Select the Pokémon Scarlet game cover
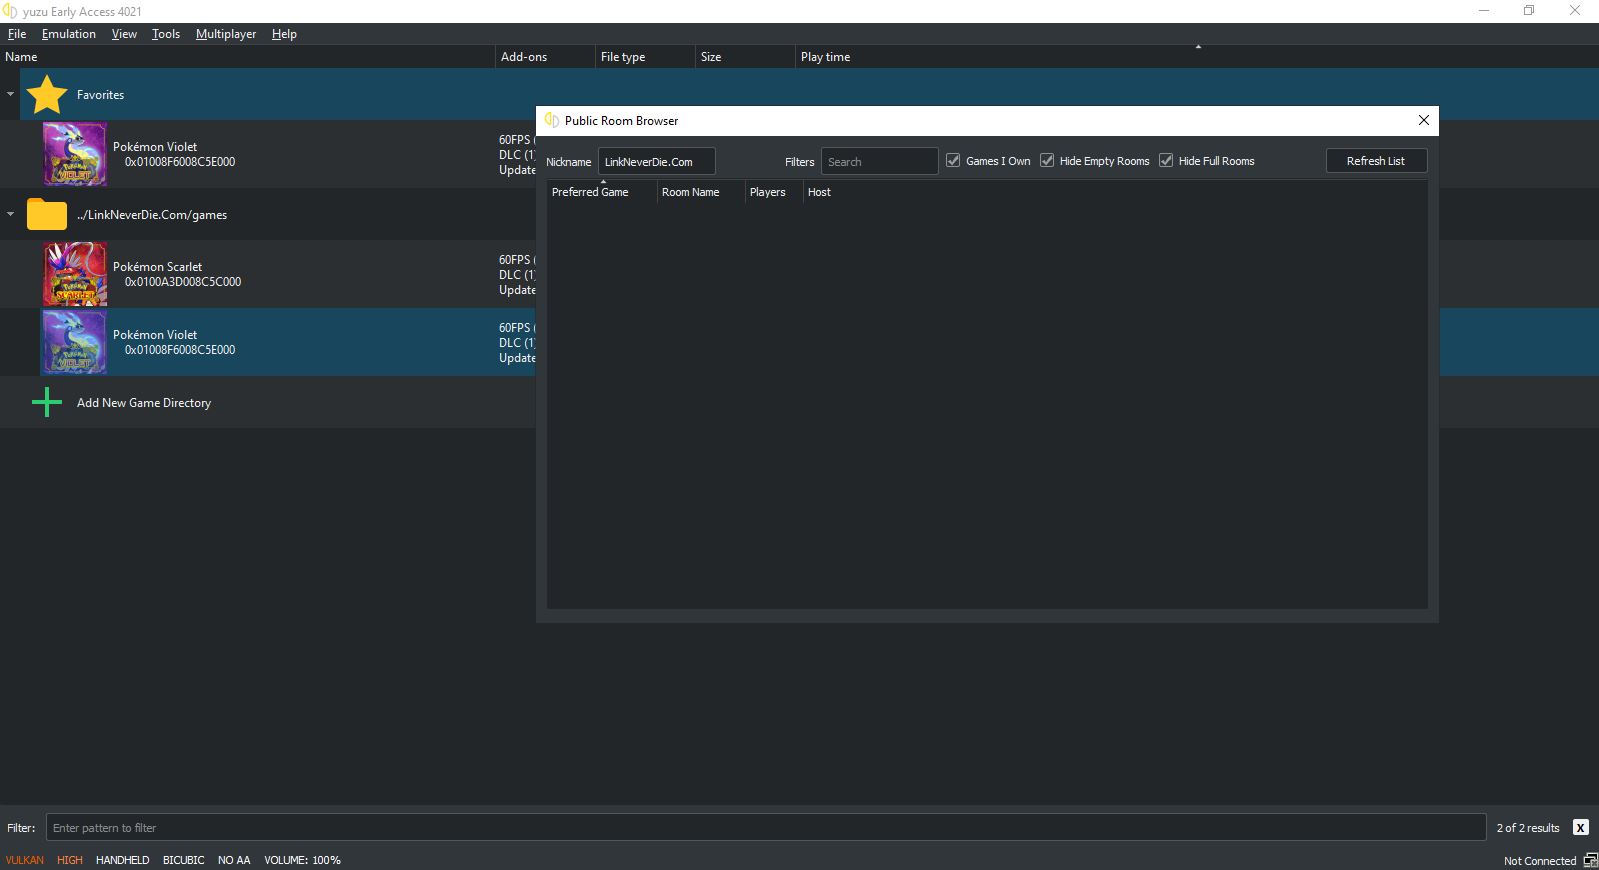 pos(74,274)
